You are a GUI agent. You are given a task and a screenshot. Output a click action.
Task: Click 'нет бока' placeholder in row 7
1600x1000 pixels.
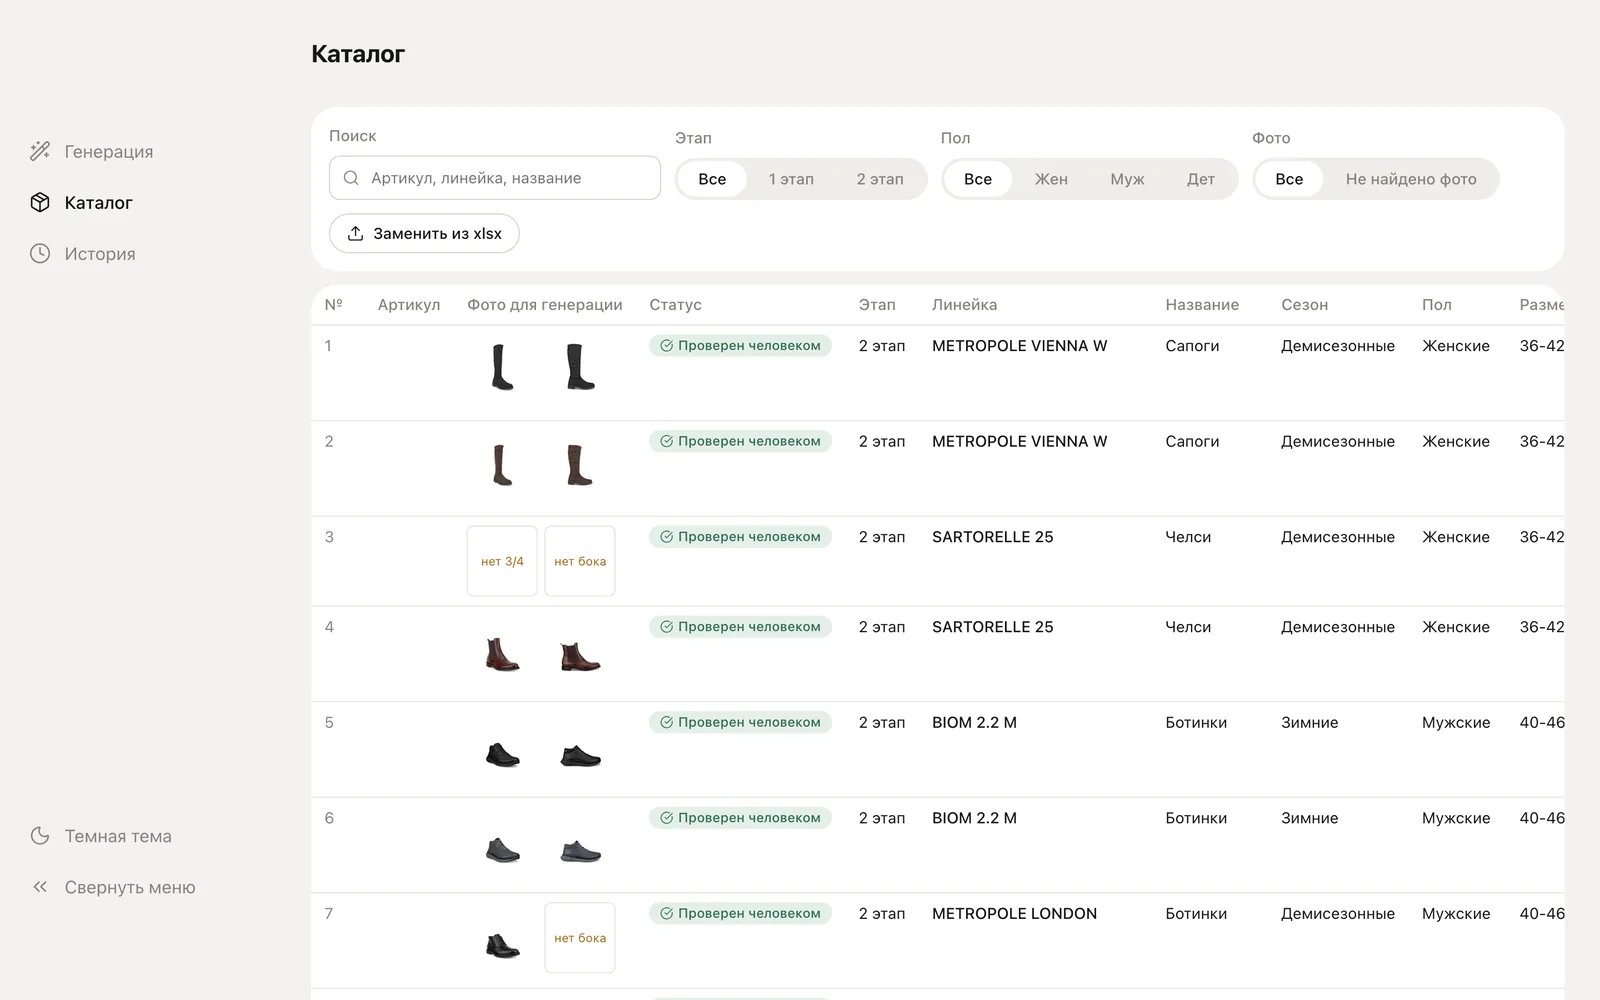point(580,938)
